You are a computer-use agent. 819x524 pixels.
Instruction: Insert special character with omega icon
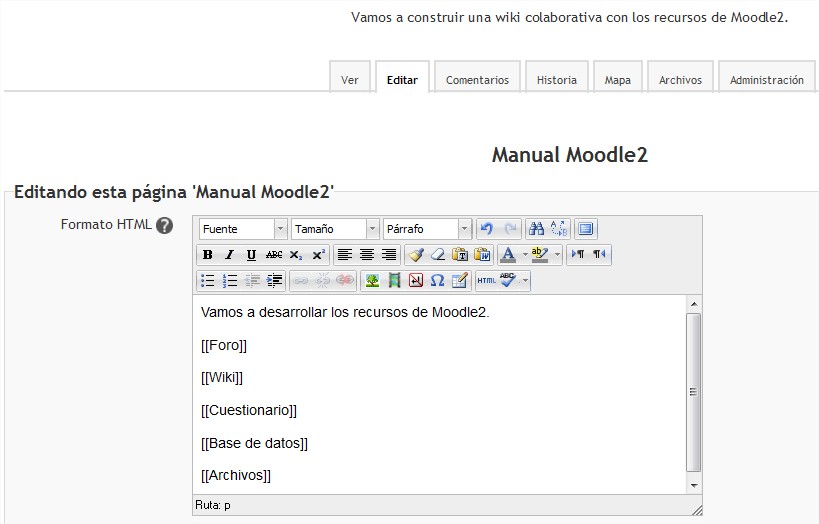[x=437, y=281]
